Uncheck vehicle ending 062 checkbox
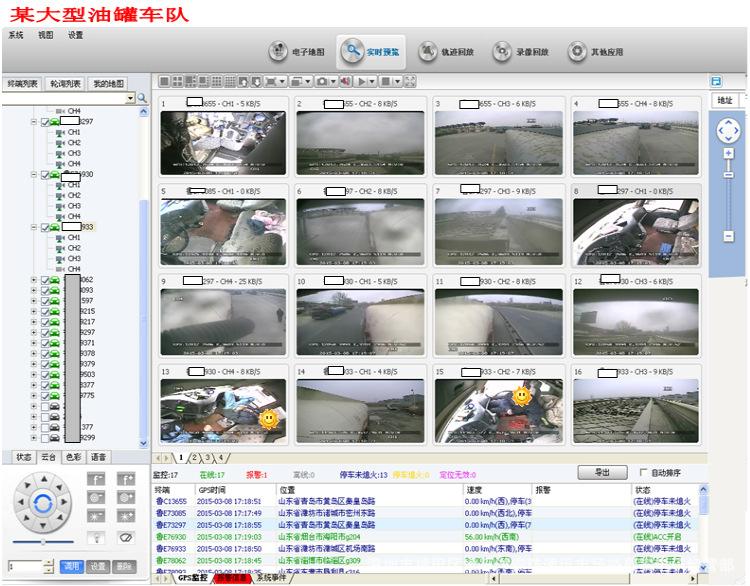Viewport: 750px width, 586px height. pos(45,280)
